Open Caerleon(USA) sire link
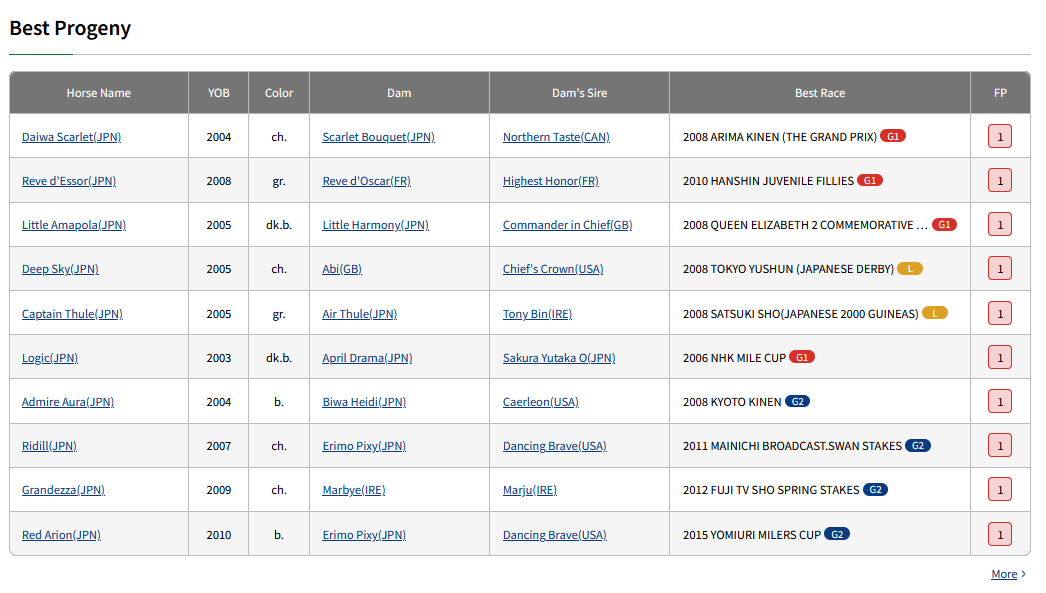Image resolution: width=1046 pixels, height=593 pixels. click(x=541, y=402)
